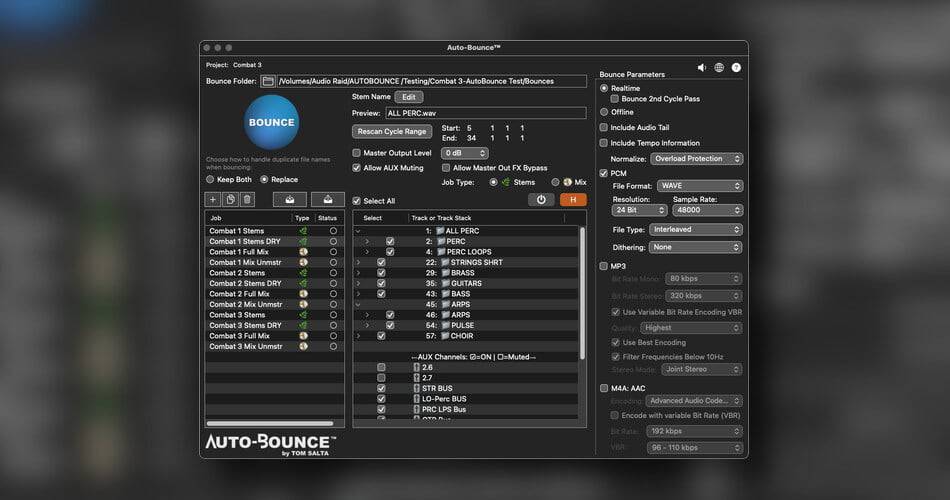Enable Master Output Level checkbox
950x500 pixels.
(x=356, y=153)
